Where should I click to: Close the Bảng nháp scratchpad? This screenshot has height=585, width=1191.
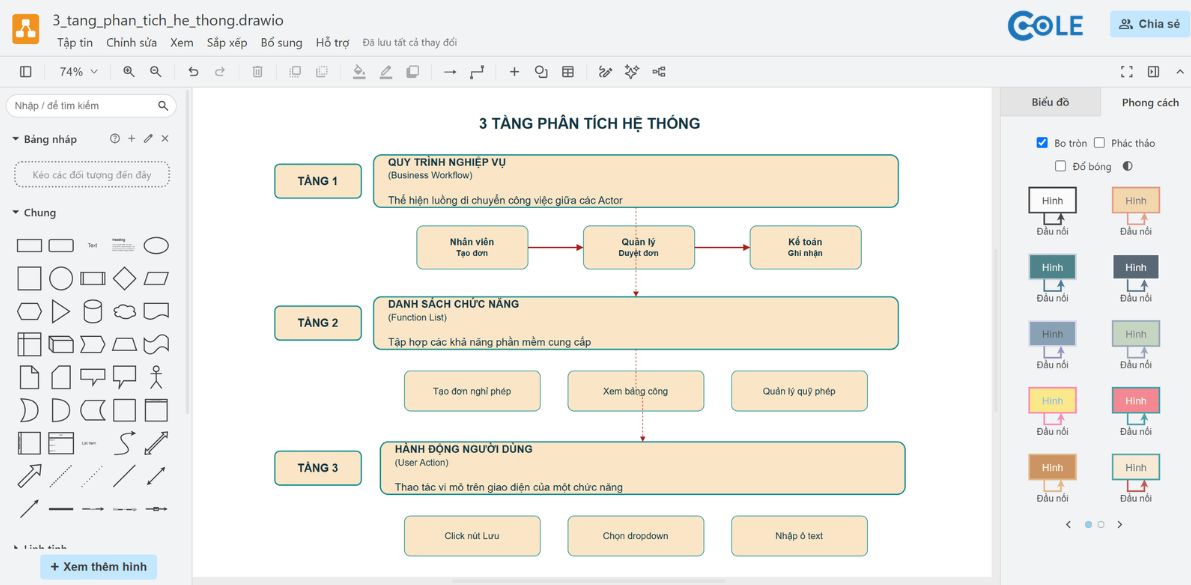pyautogui.click(x=165, y=138)
